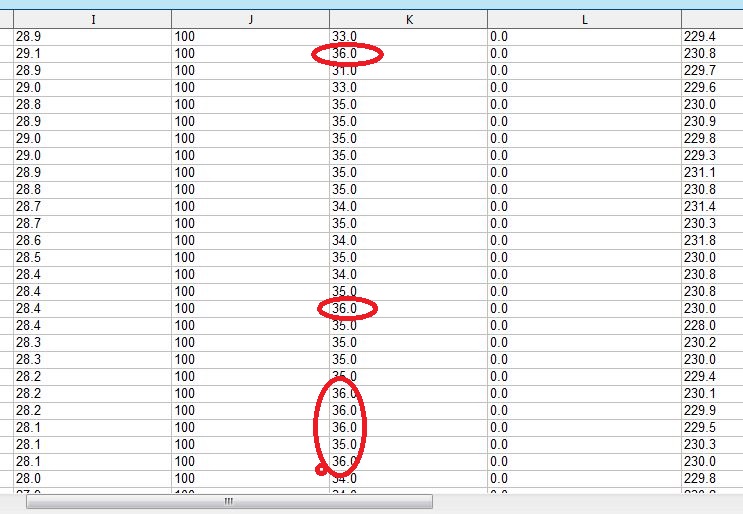Screen dimensions: 743x514
Task: Select the cell showing 231.4
Action: click(711, 206)
